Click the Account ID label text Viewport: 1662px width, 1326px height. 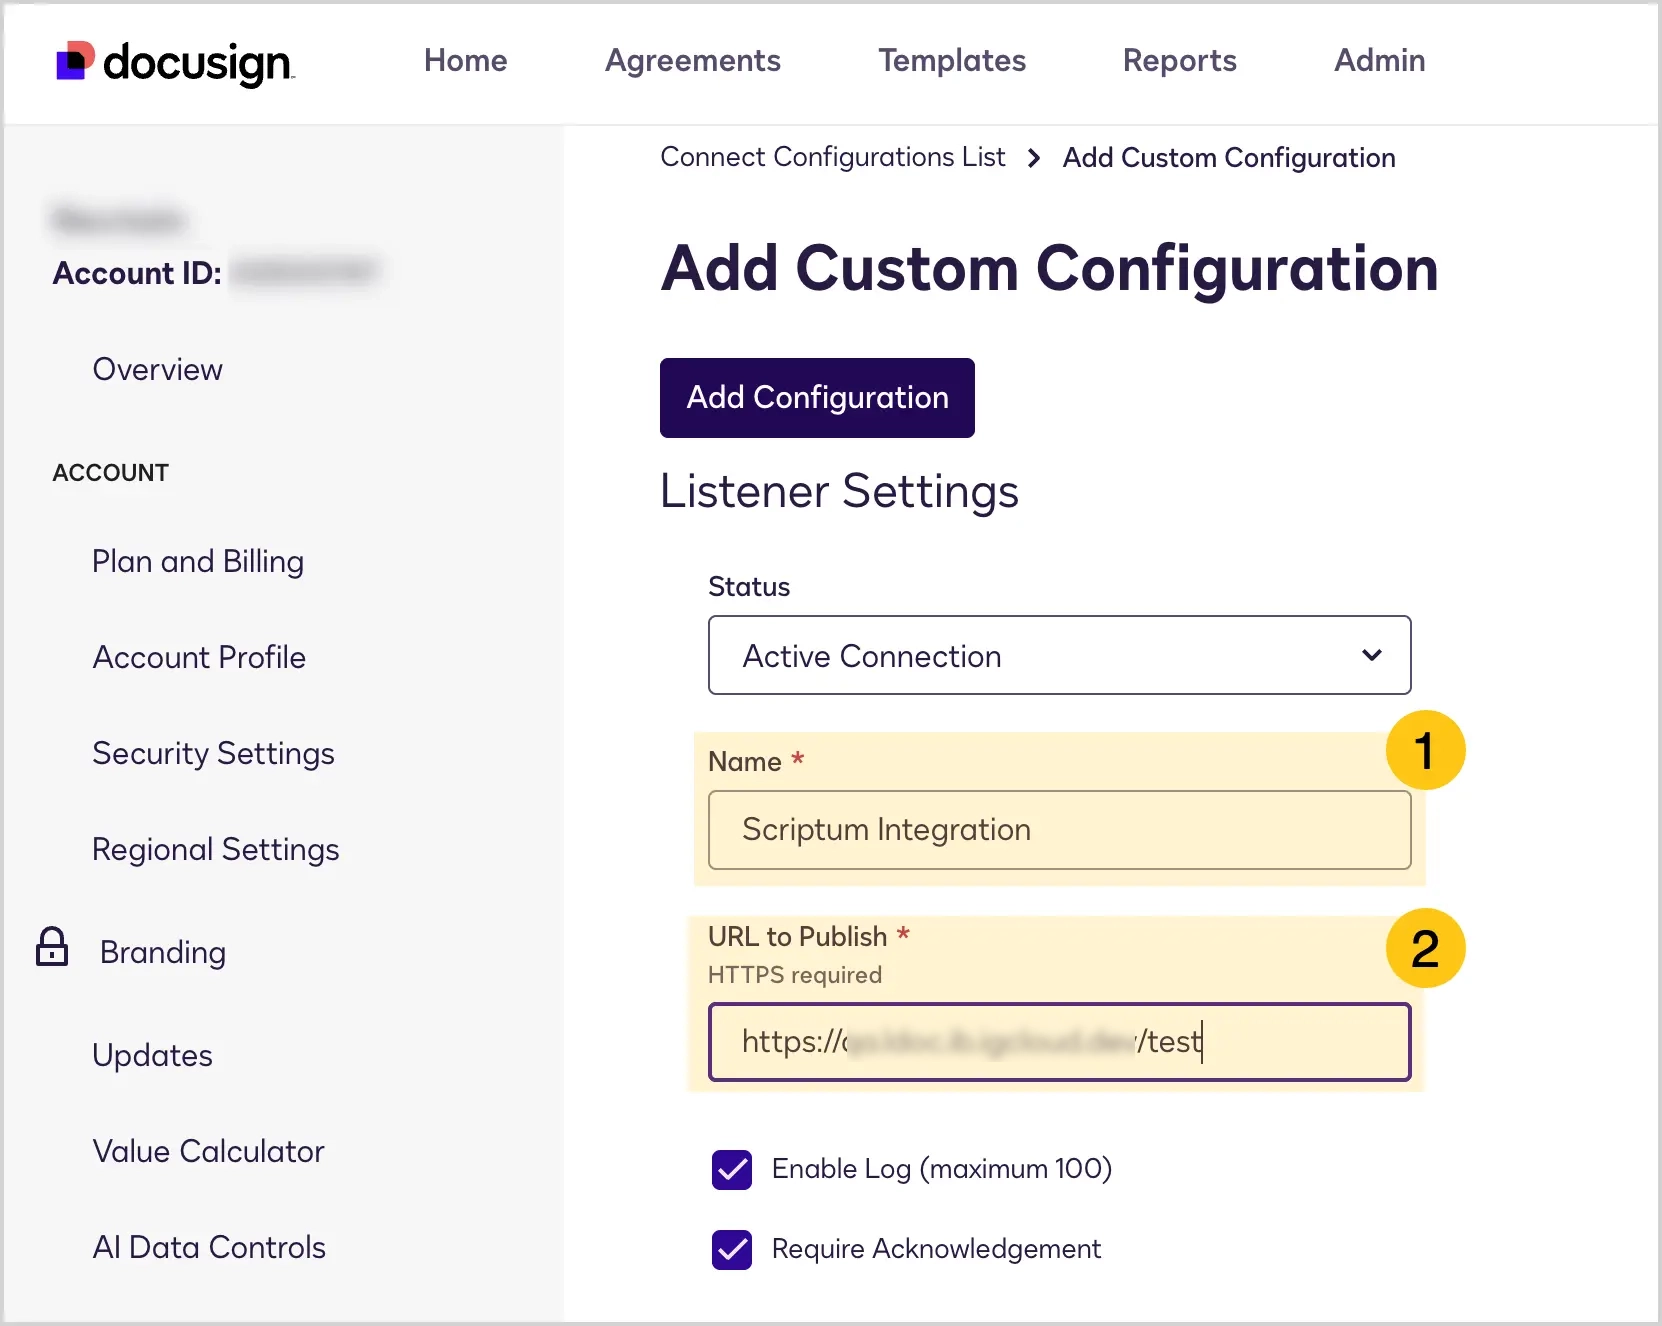coord(137,273)
